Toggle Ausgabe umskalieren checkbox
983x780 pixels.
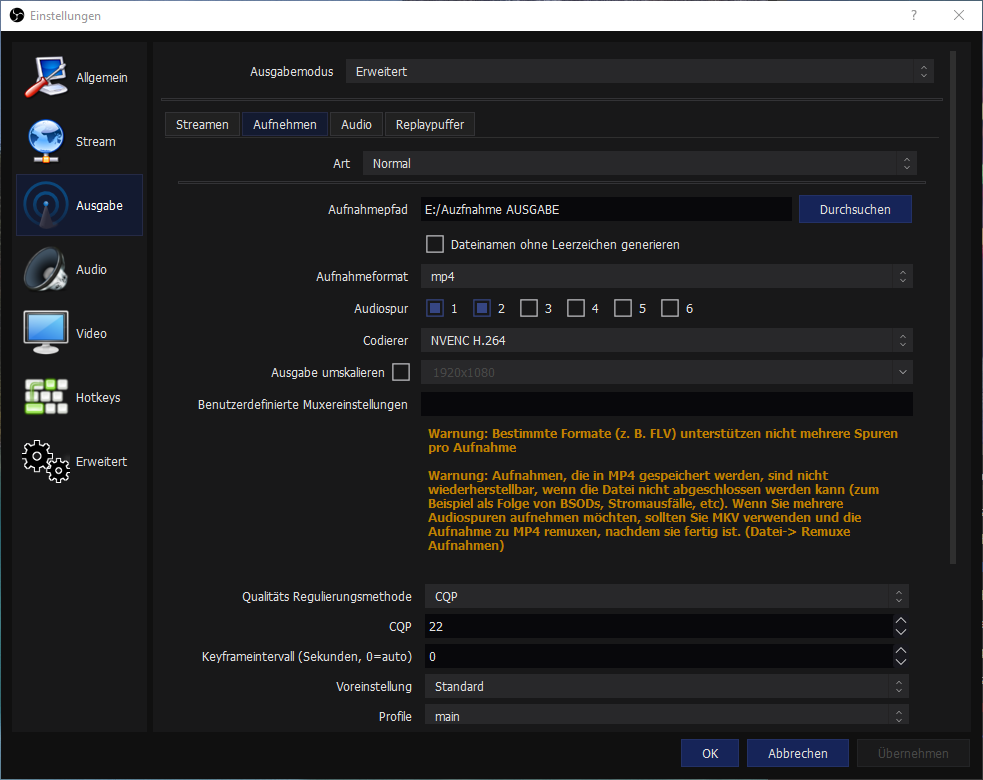coord(401,372)
